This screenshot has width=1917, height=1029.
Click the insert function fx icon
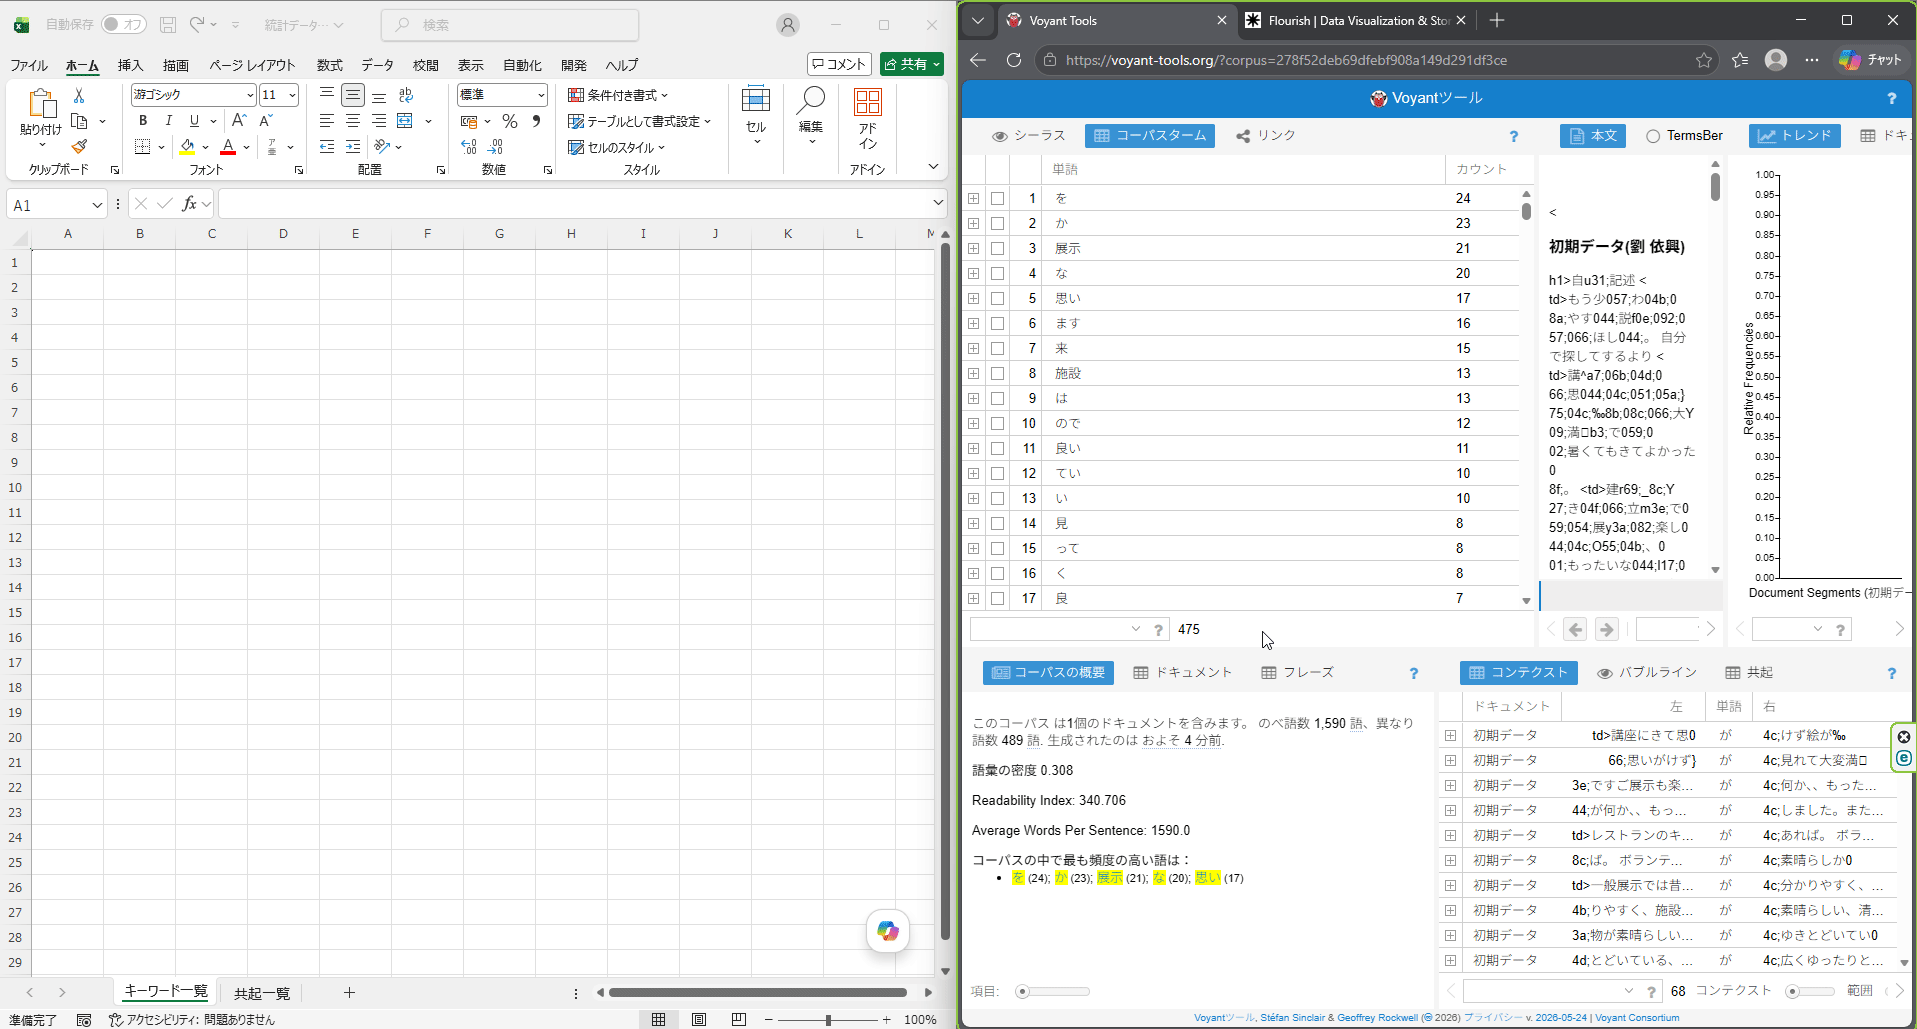point(189,204)
